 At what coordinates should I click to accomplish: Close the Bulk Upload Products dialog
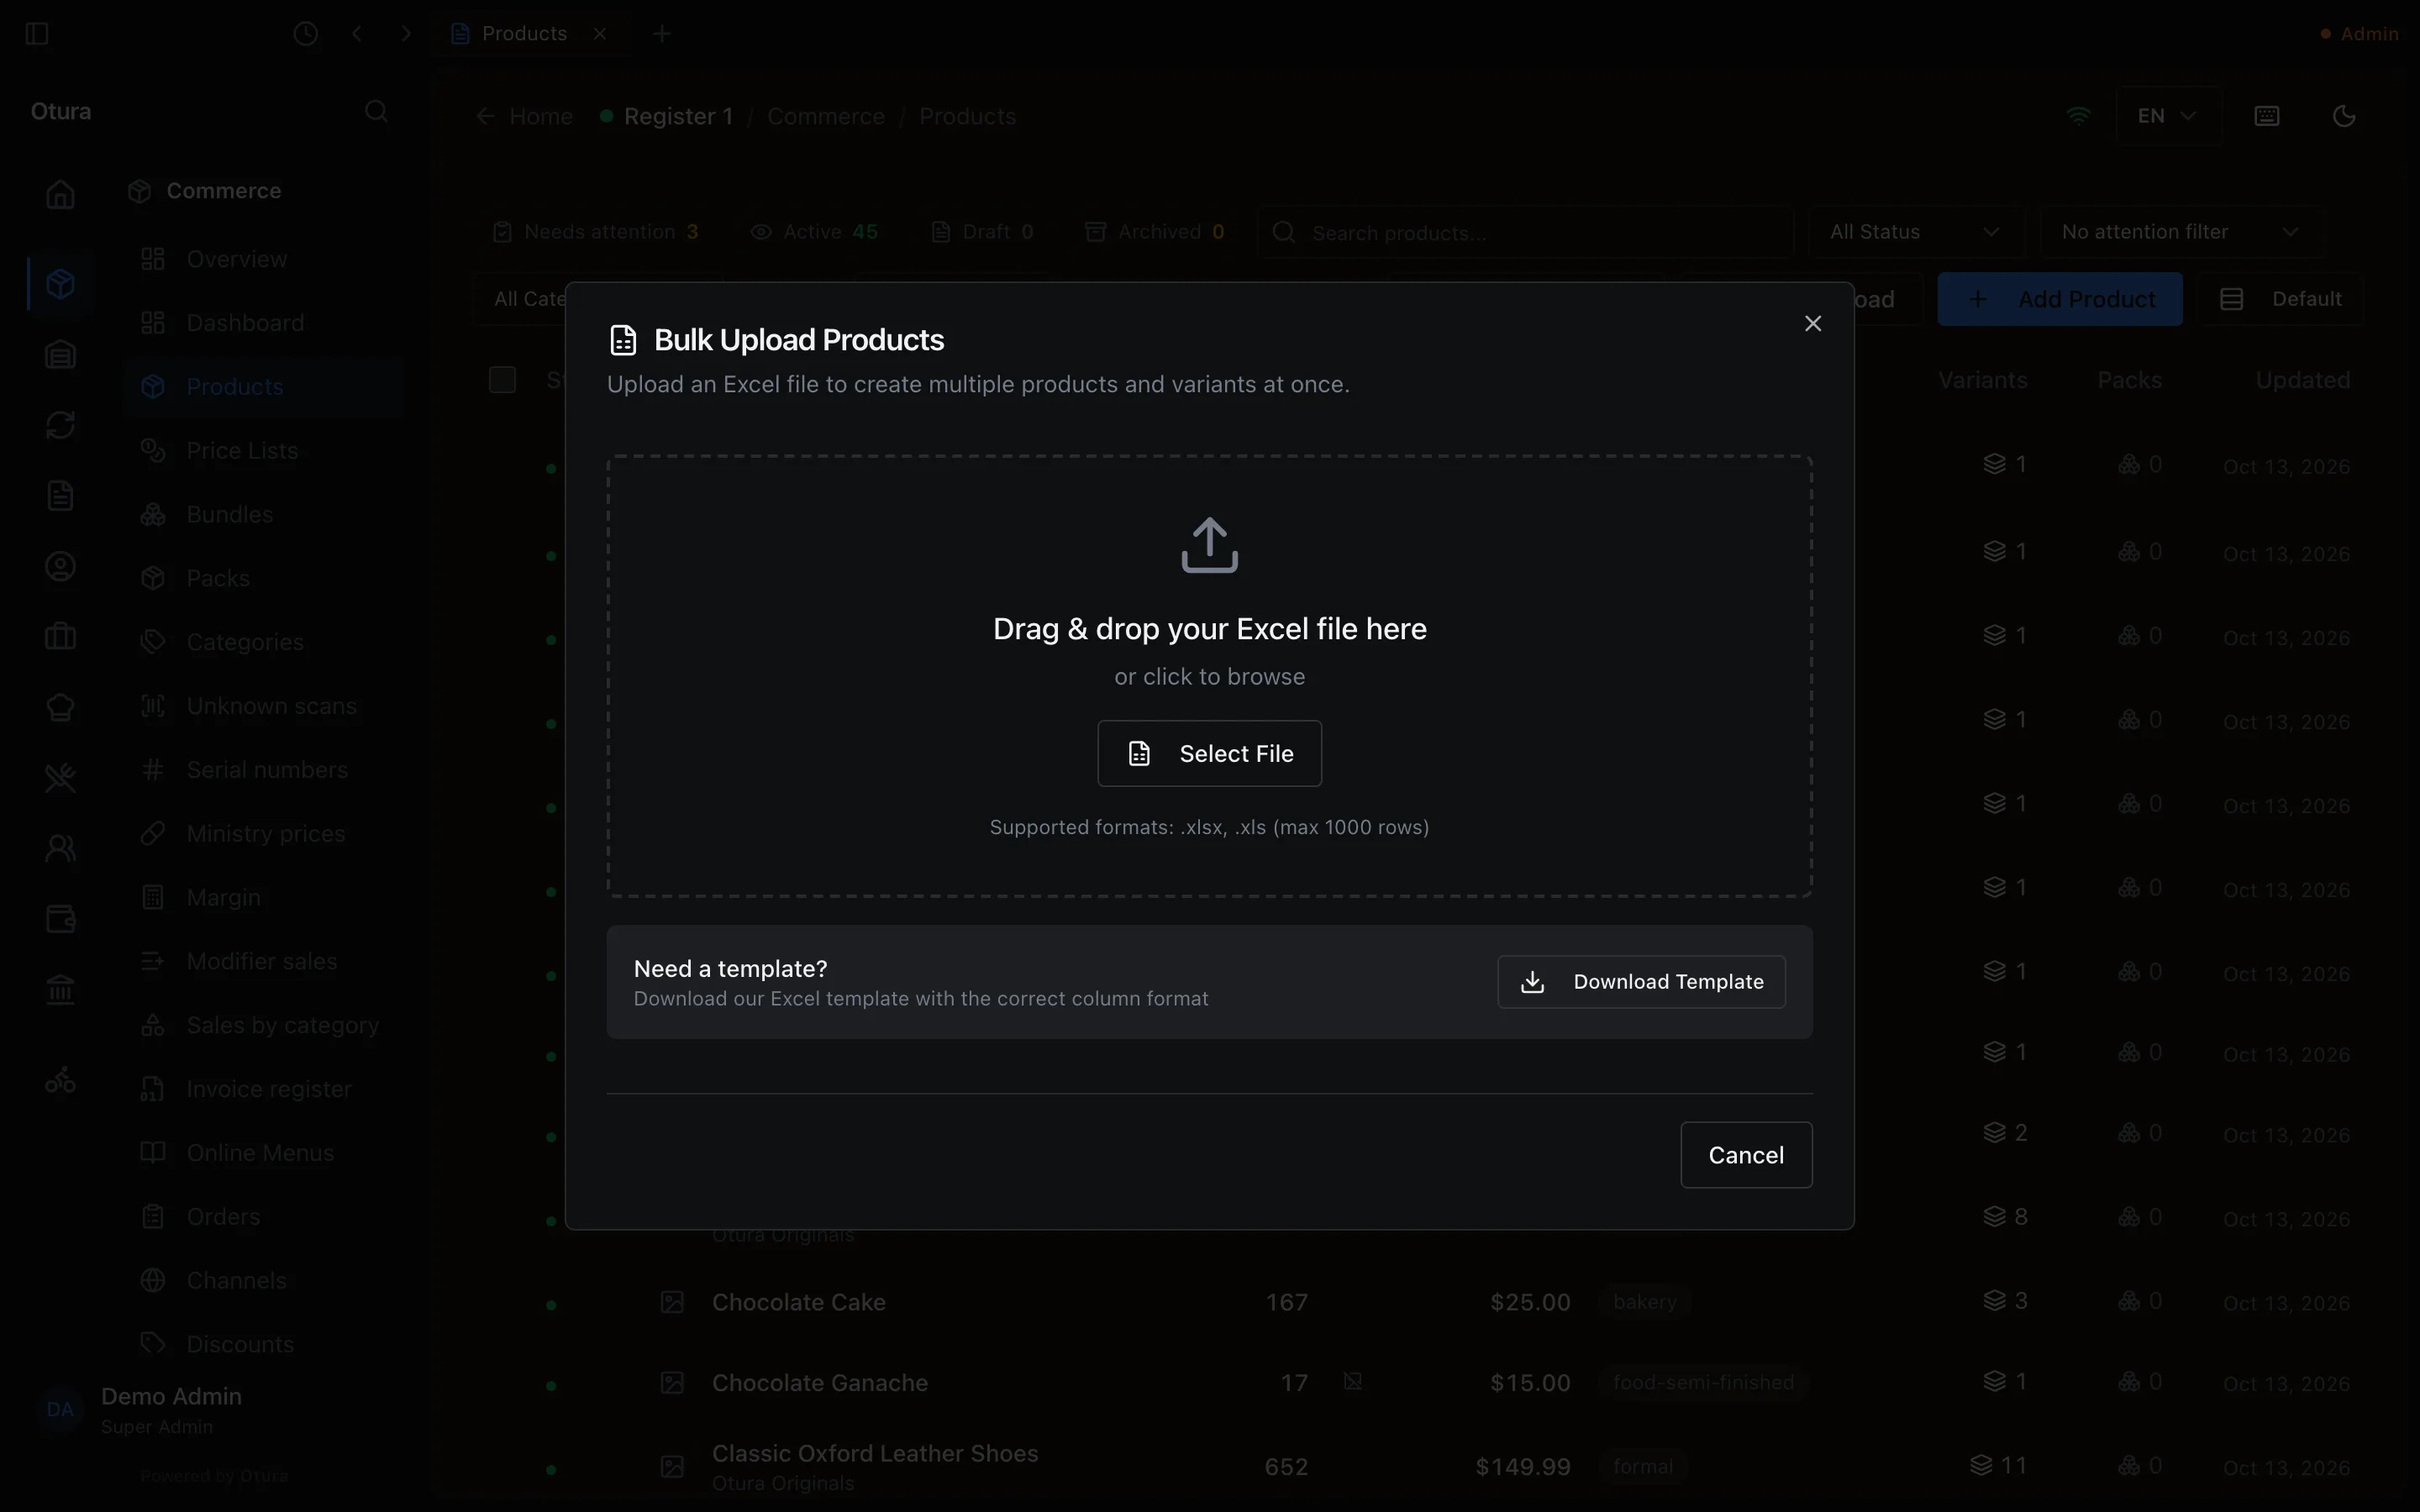[1812, 323]
